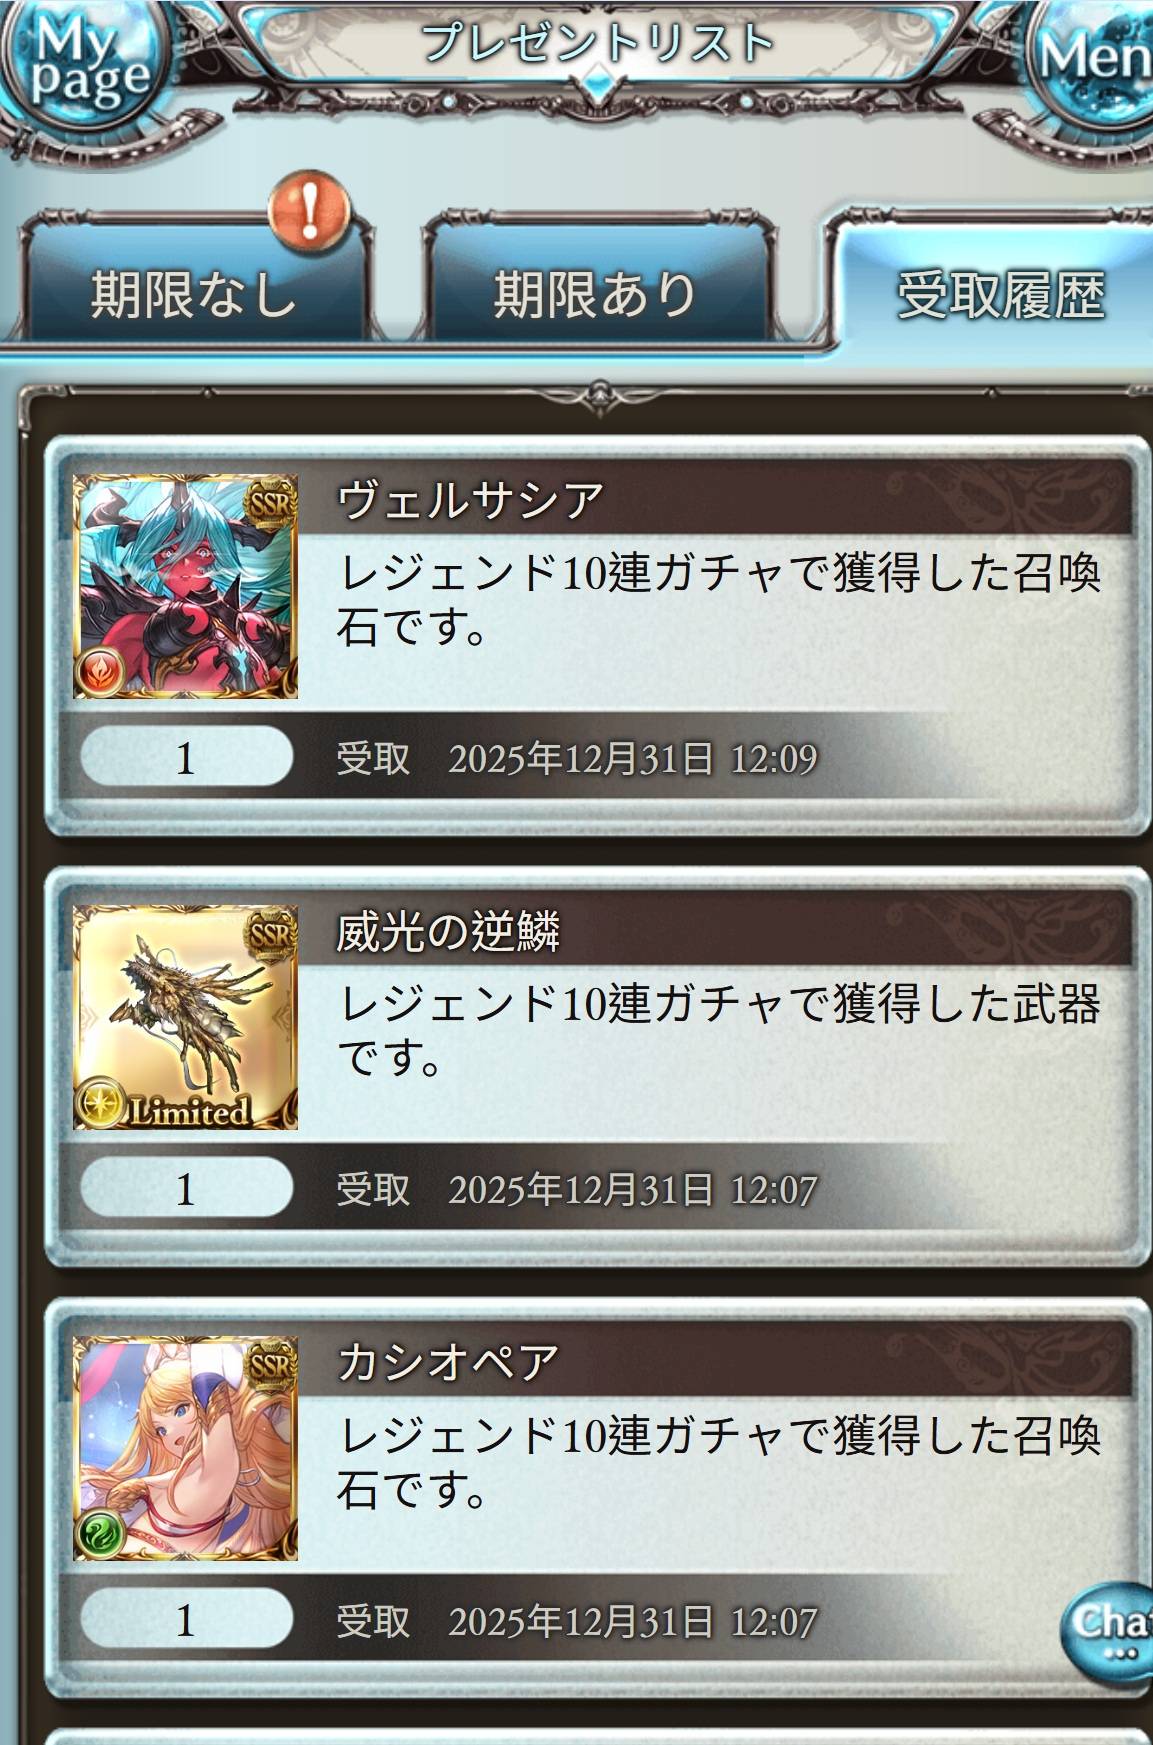Click the 12:09 received date row

[x=577, y=759]
